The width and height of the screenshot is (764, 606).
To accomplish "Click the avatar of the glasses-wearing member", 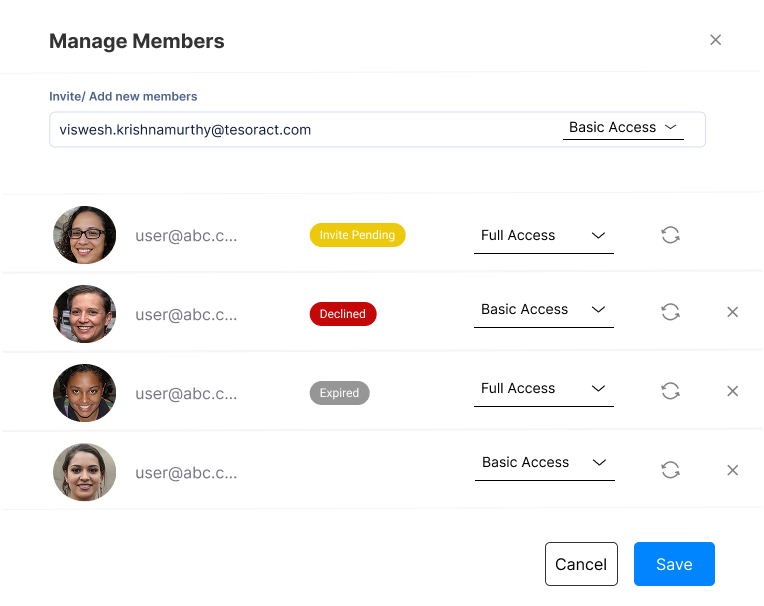I will [x=85, y=235].
